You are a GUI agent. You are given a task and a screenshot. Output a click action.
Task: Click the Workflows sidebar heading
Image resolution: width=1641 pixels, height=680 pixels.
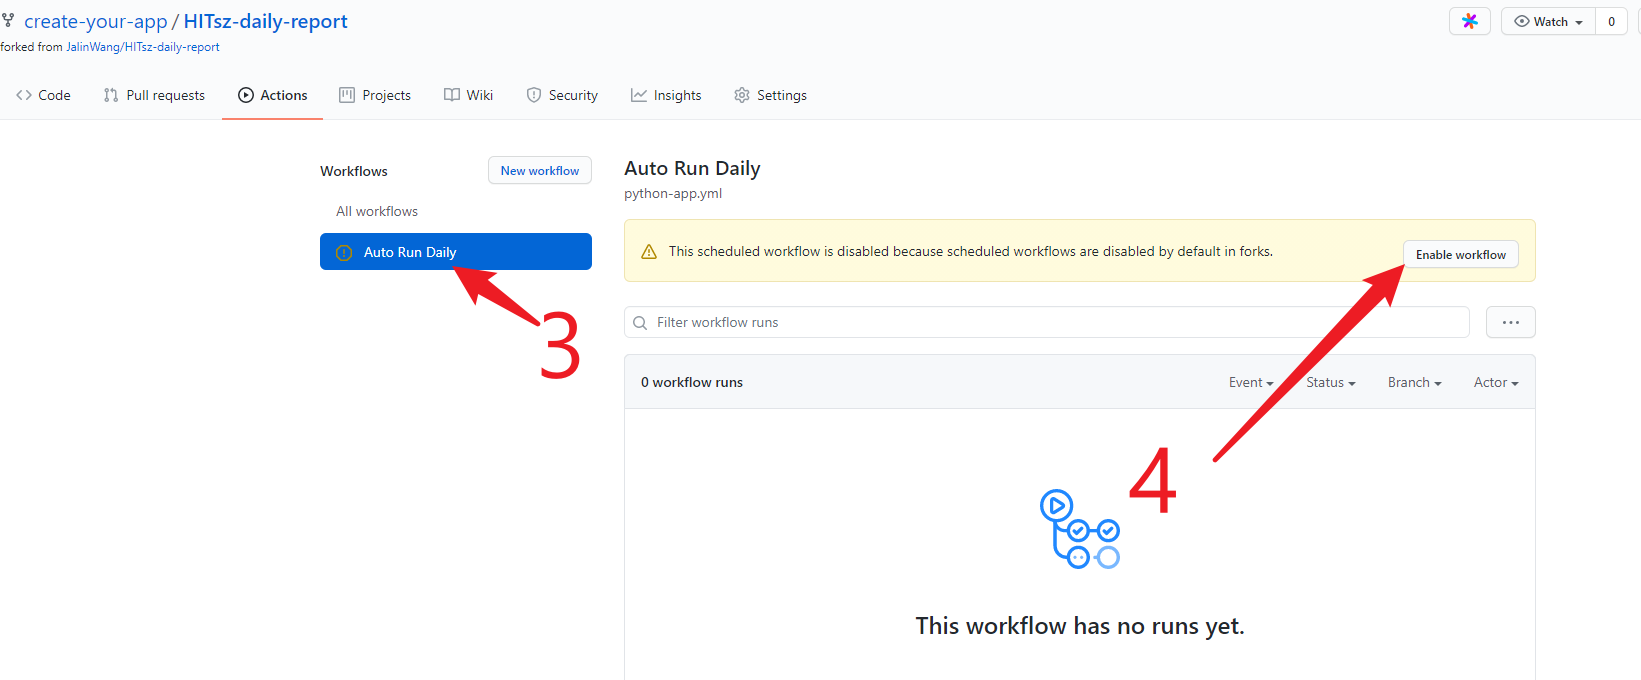pos(354,171)
